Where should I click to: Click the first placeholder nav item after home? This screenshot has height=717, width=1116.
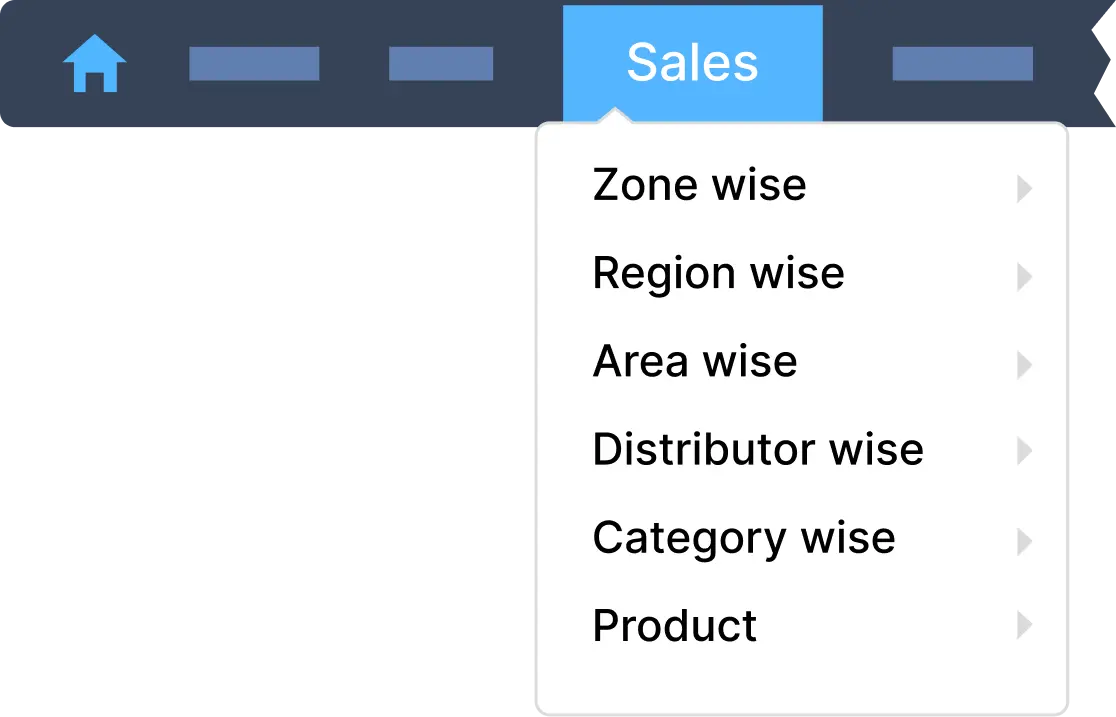pos(254,64)
